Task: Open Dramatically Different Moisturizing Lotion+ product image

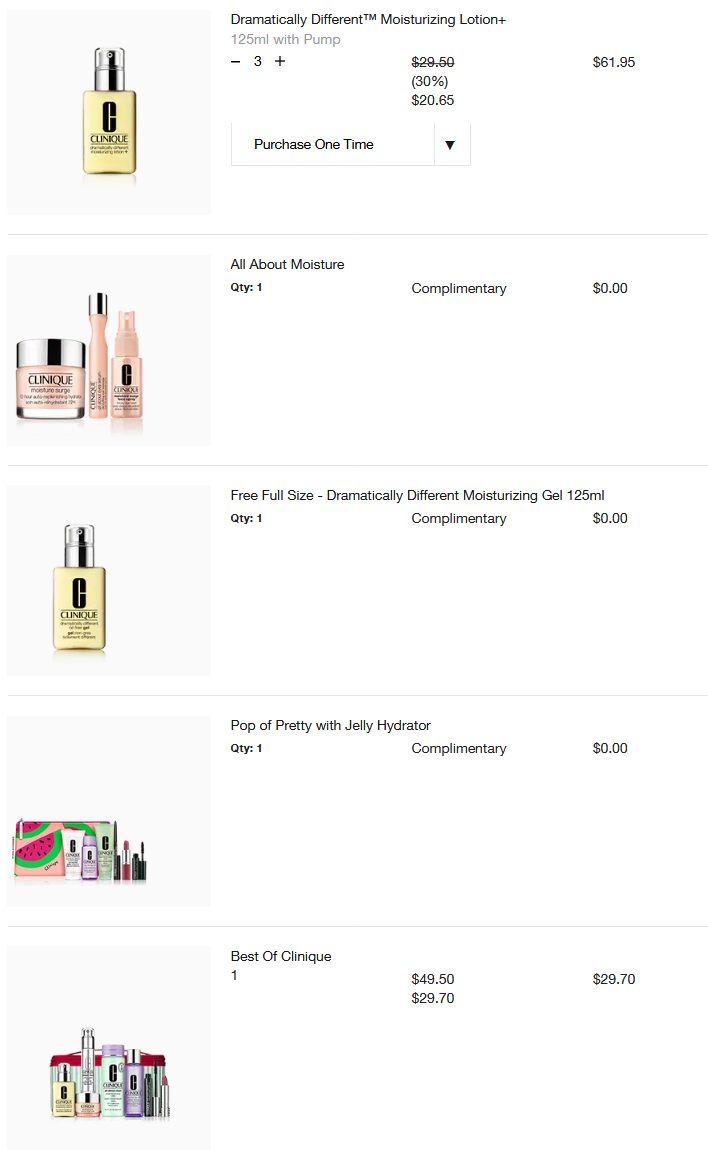Action: (109, 111)
